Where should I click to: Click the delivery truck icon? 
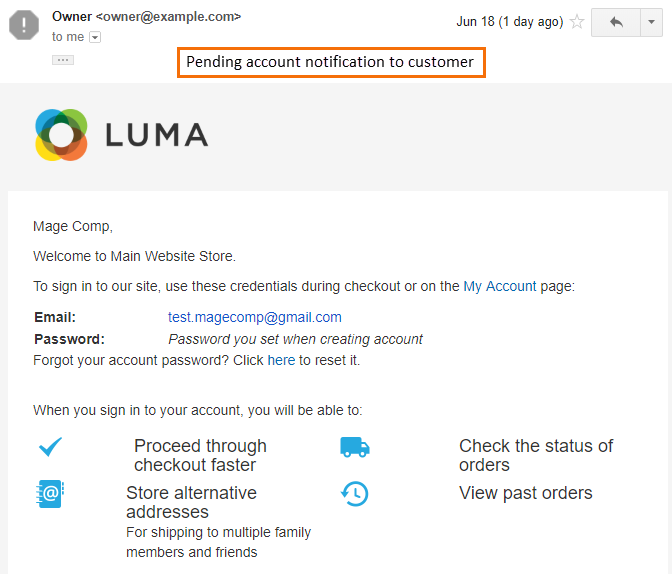pyautogui.click(x=355, y=448)
